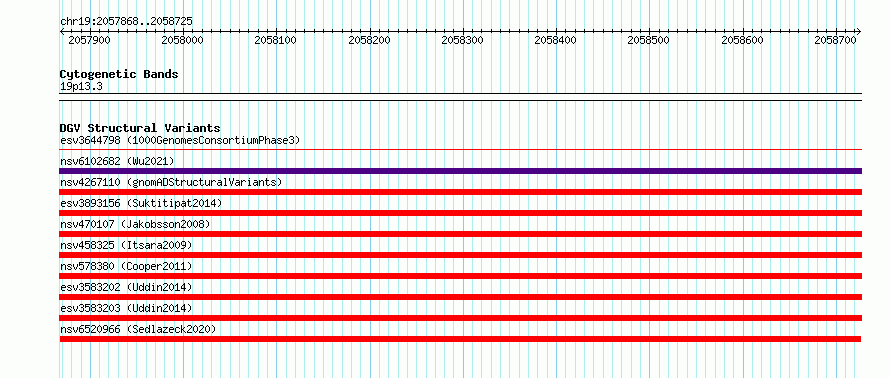Open variant esv3644798 label
Screen dimensions: 890x378
(x=180, y=140)
